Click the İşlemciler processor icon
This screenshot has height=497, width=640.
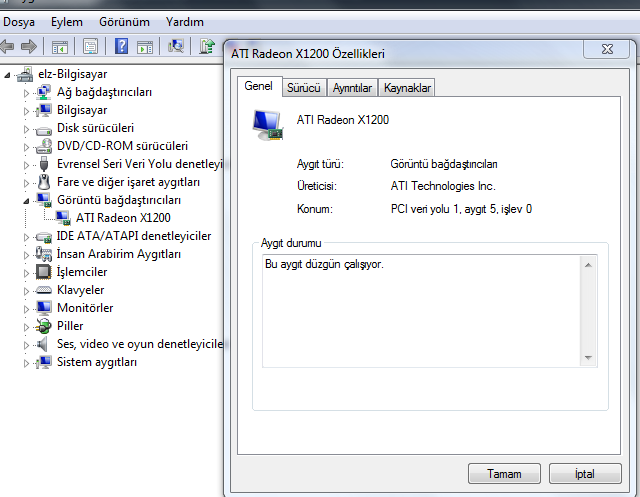click(x=44, y=272)
